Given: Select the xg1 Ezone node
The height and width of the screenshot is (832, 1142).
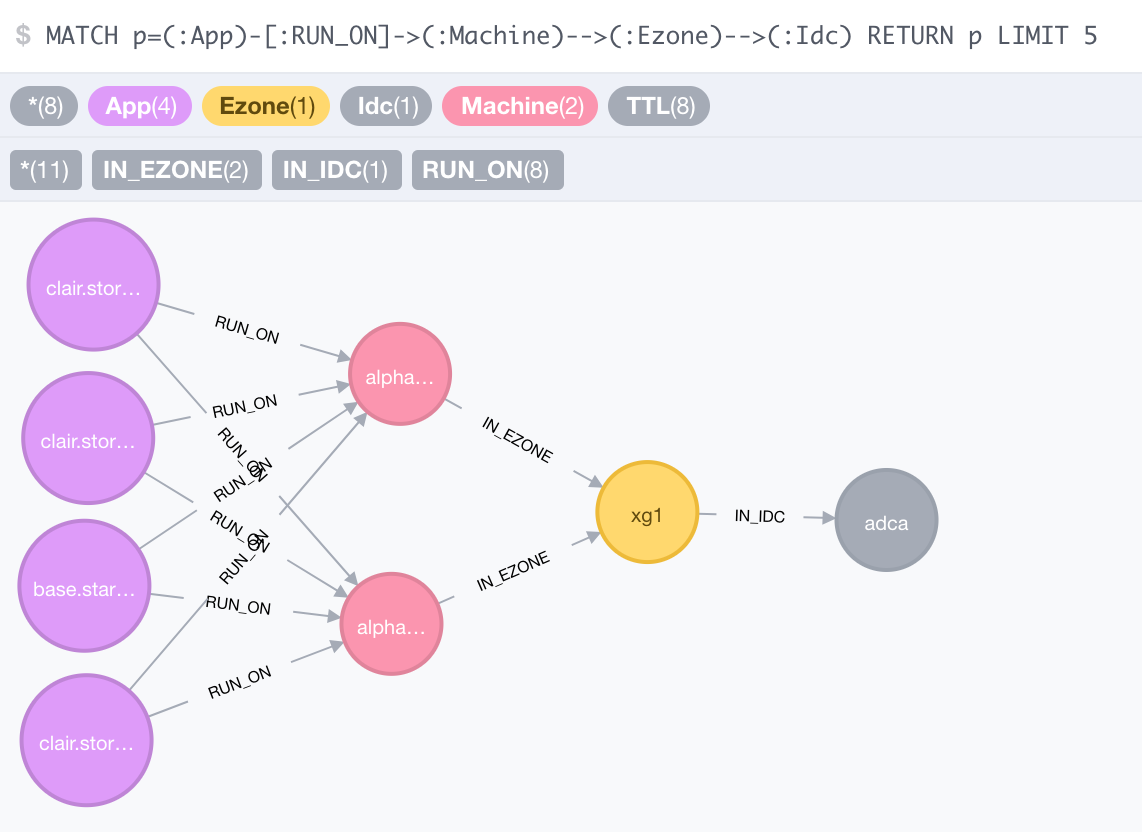Looking at the screenshot, I should 647,512.
